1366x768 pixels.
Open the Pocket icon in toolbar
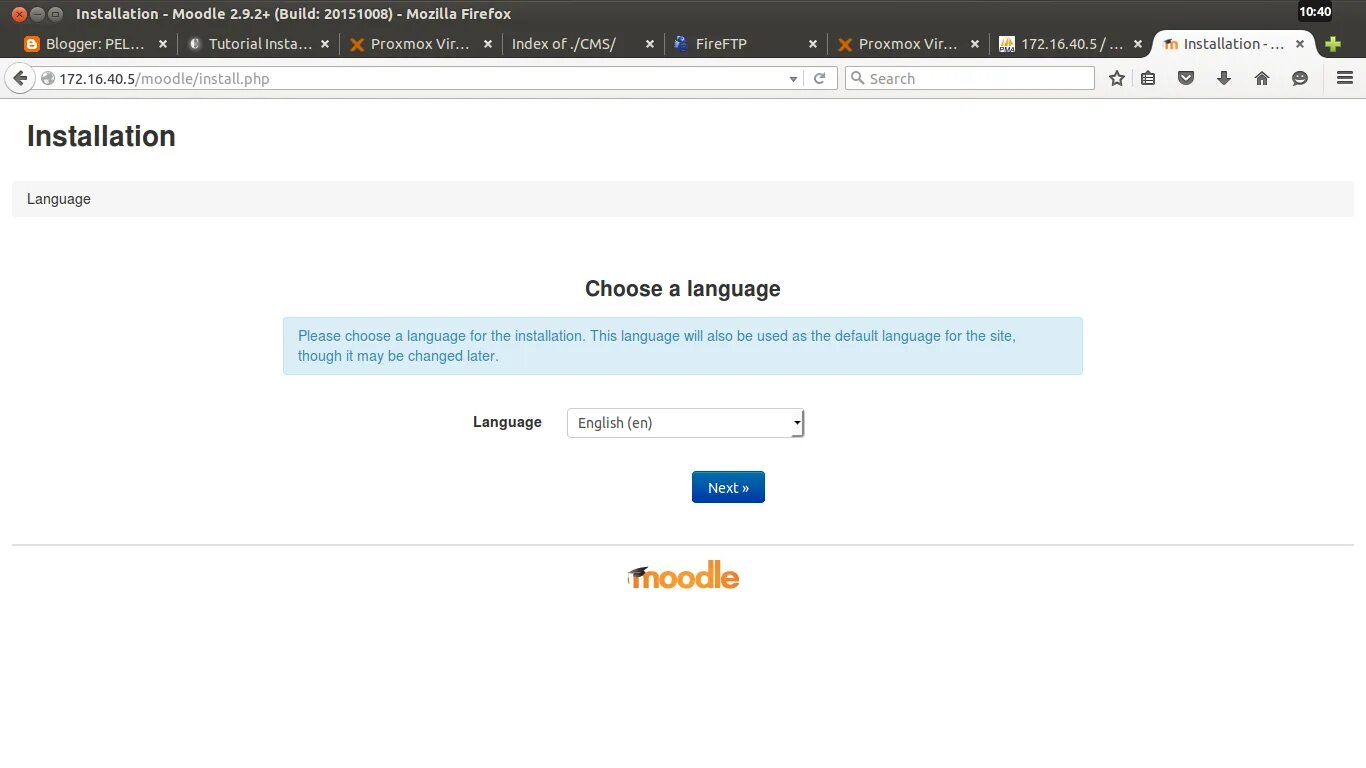(x=1186, y=78)
